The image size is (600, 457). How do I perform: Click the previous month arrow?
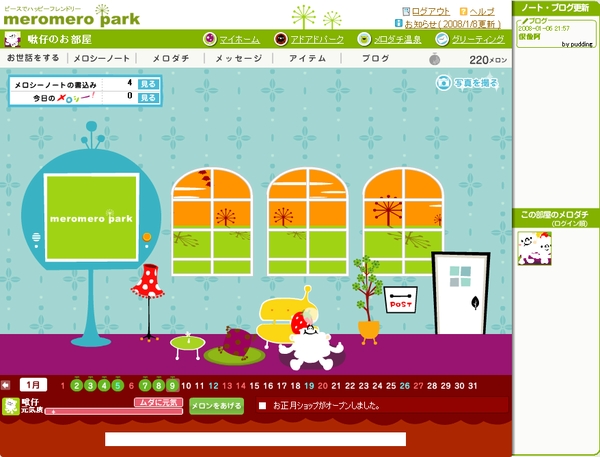[x=5, y=385]
